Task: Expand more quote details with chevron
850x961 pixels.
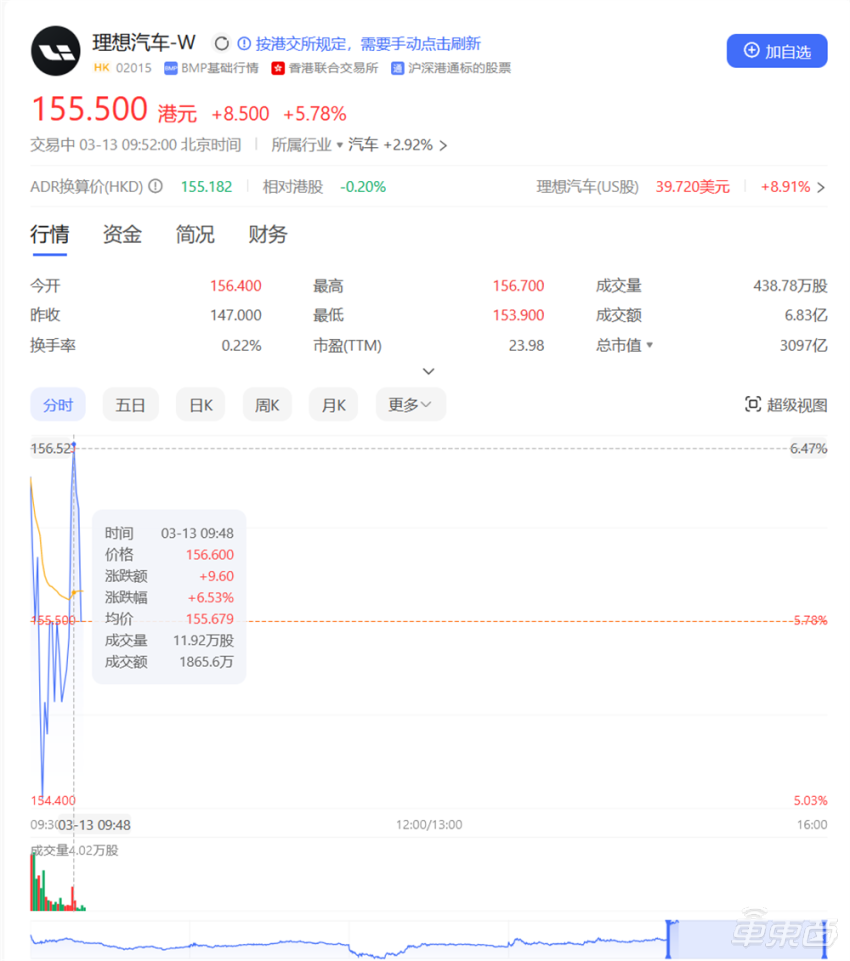Action: [428, 371]
